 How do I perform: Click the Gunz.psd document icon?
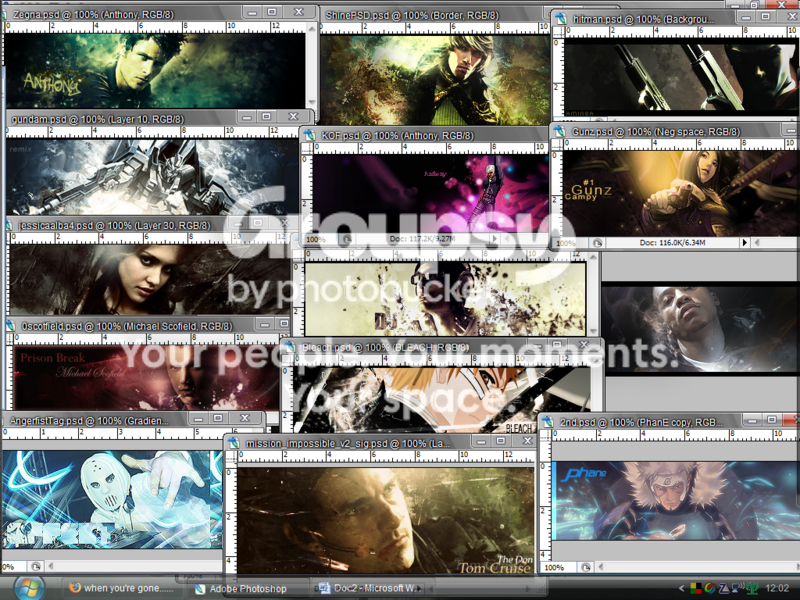click(560, 132)
